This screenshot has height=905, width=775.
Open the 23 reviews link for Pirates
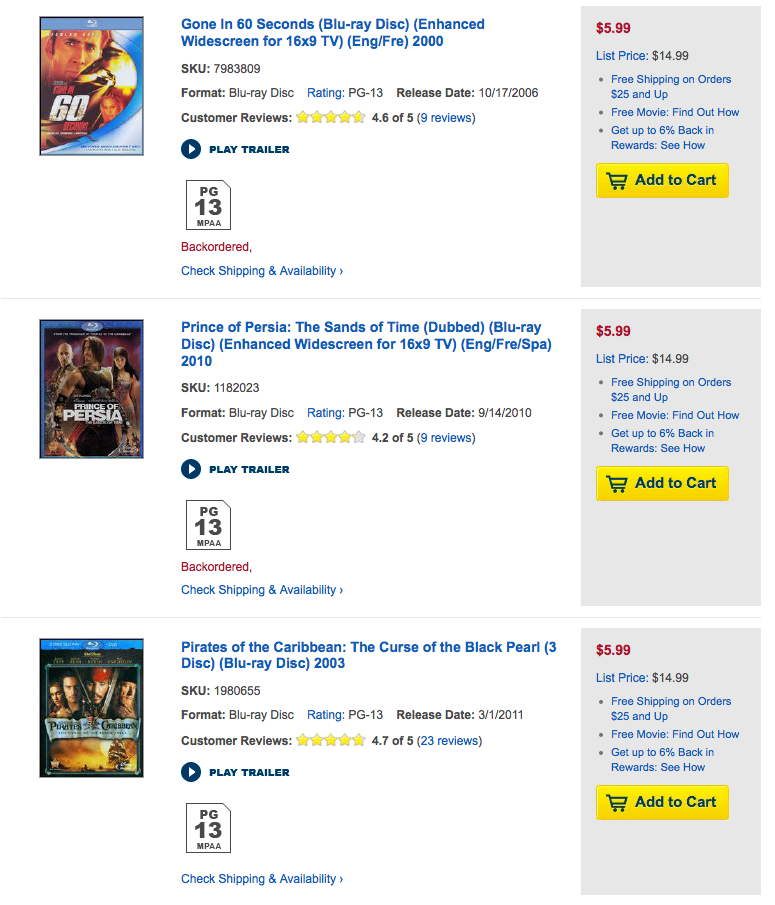(x=449, y=741)
